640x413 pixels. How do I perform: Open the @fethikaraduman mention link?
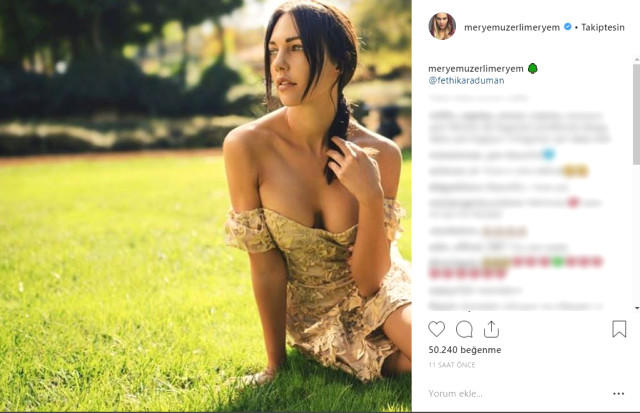pyautogui.click(x=466, y=80)
